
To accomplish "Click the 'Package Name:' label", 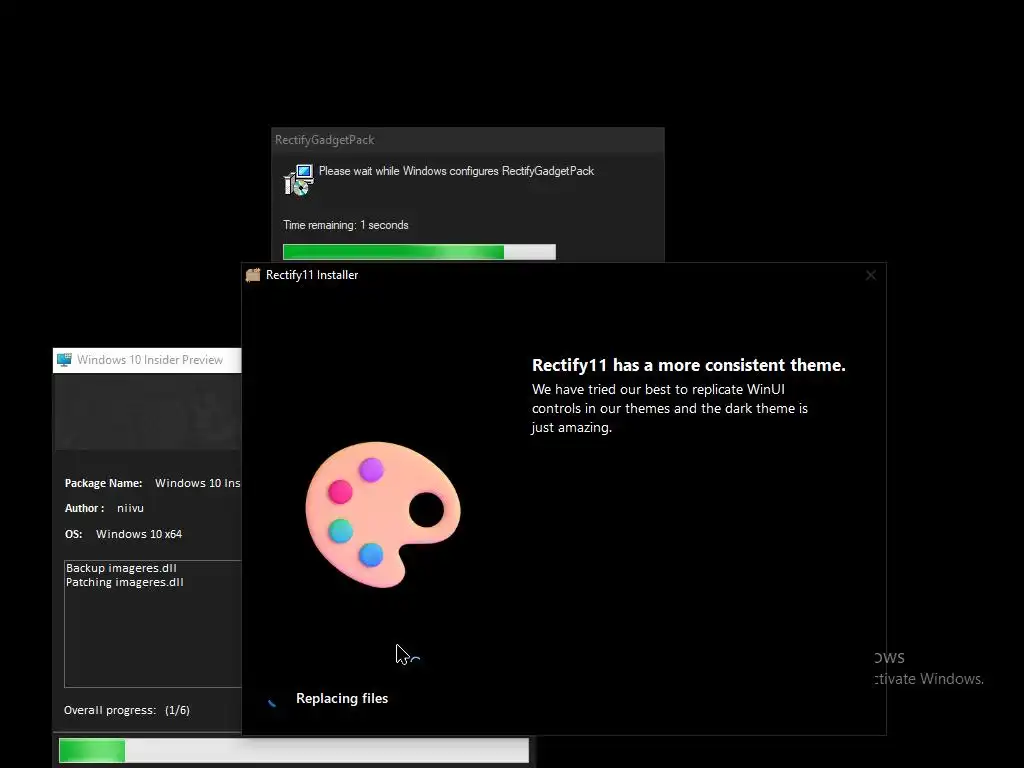I will 103,483.
